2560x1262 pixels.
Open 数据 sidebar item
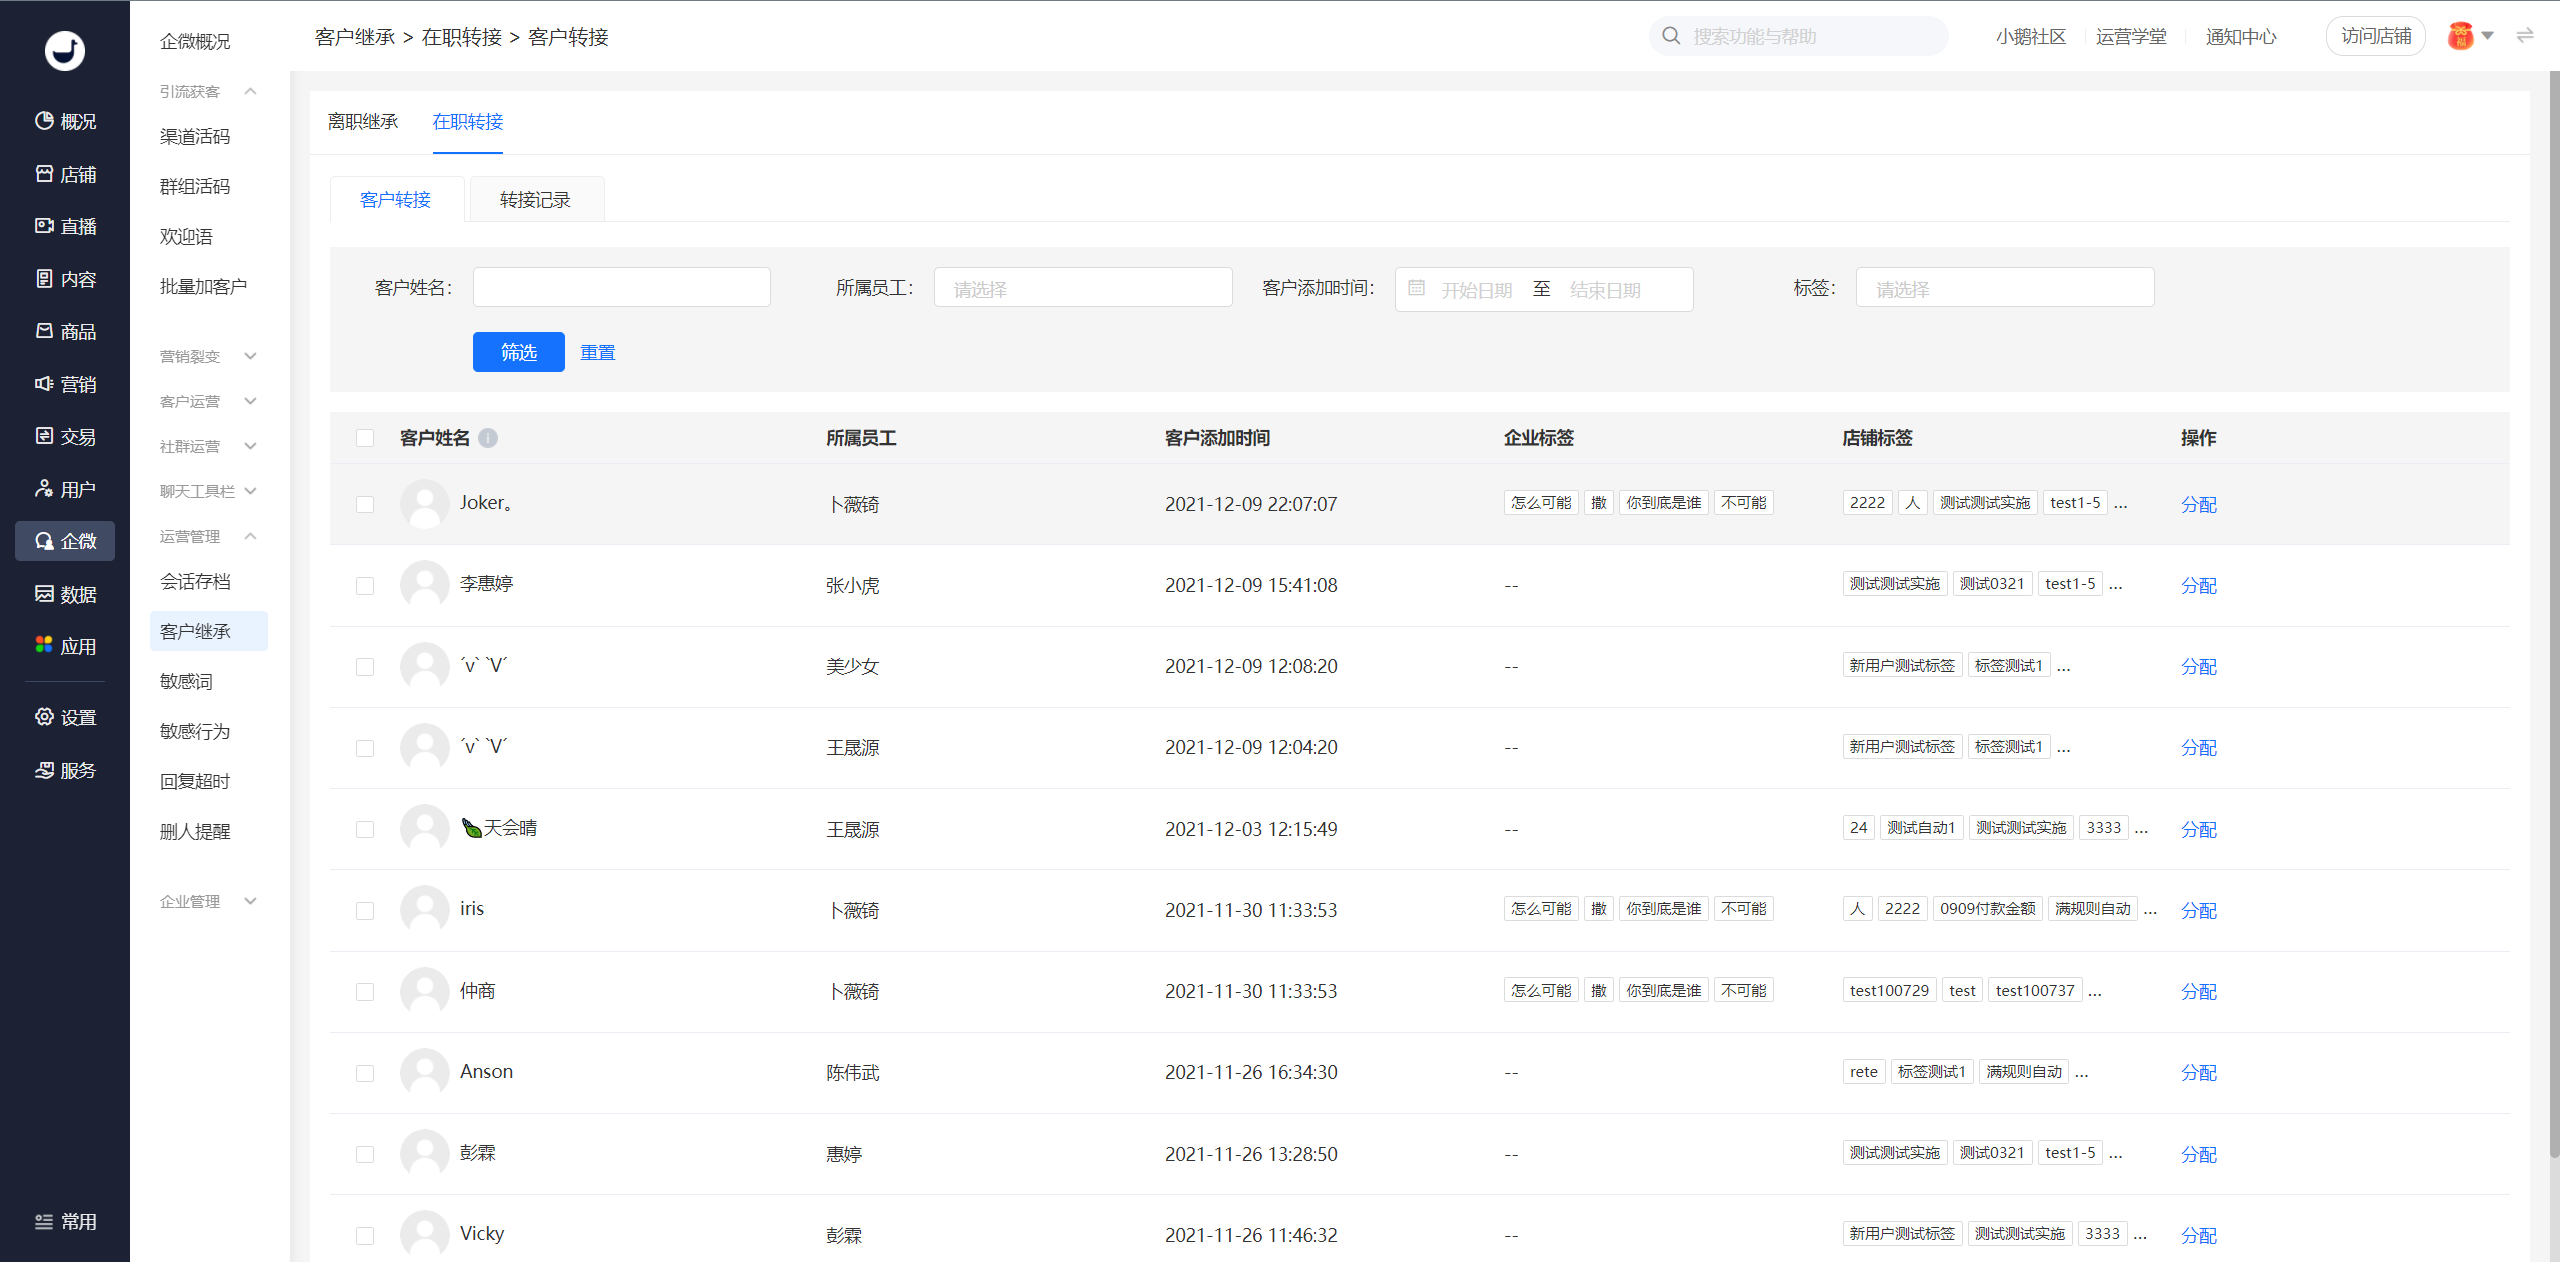point(65,594)
